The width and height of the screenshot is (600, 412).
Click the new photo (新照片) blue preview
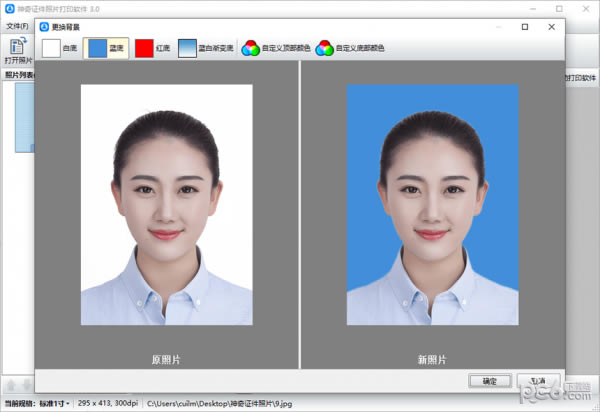tap(432, 205)
